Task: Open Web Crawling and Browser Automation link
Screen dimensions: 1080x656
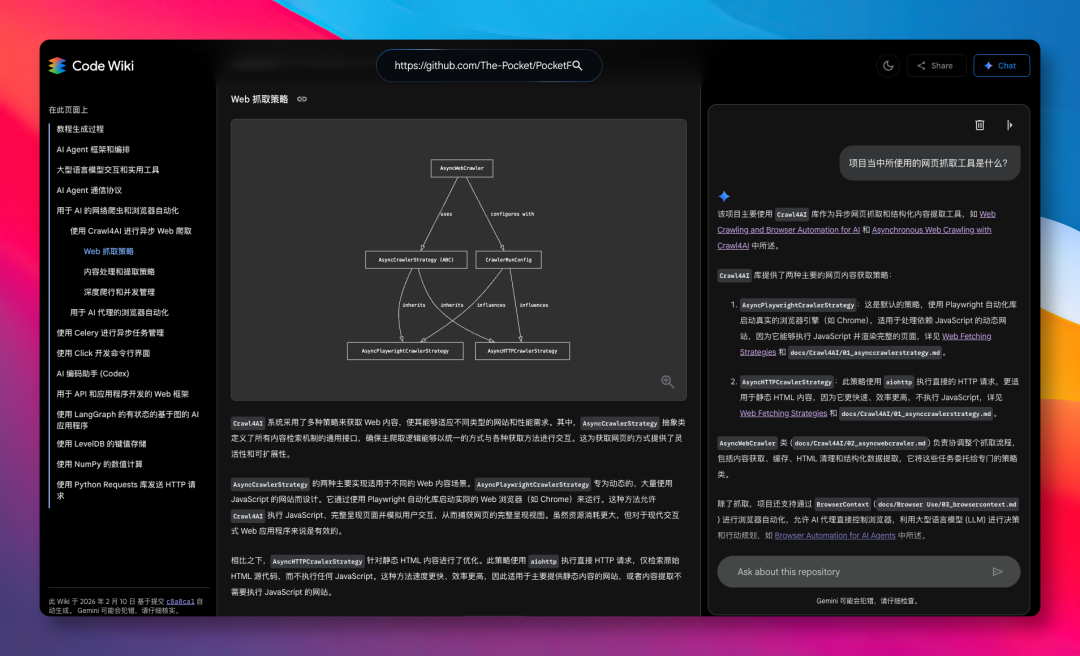Action: coord(856,222)
